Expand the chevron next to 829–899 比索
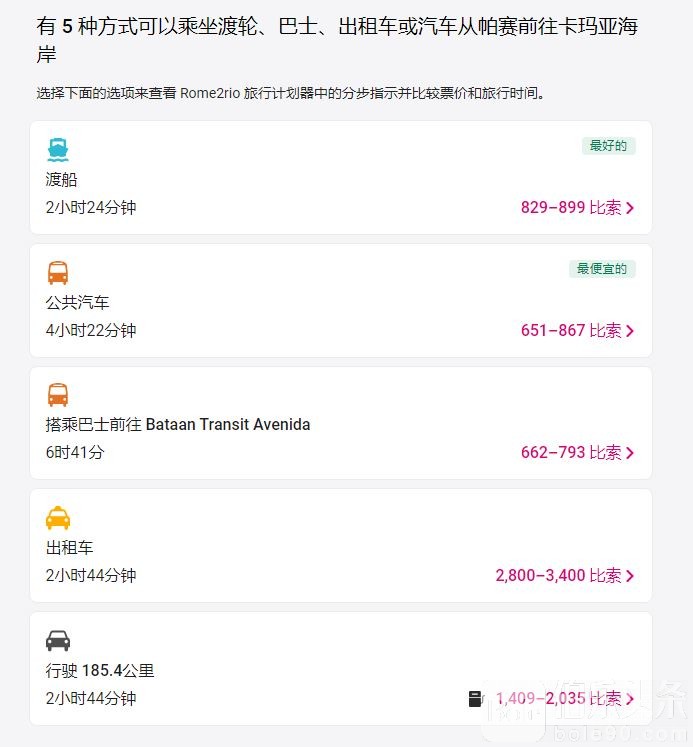693x747 pixels. [630, 208]
